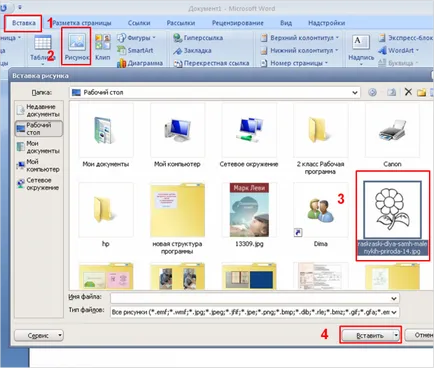
Task: Open the Надстройки ribbon tab
Action: [326, 23]
